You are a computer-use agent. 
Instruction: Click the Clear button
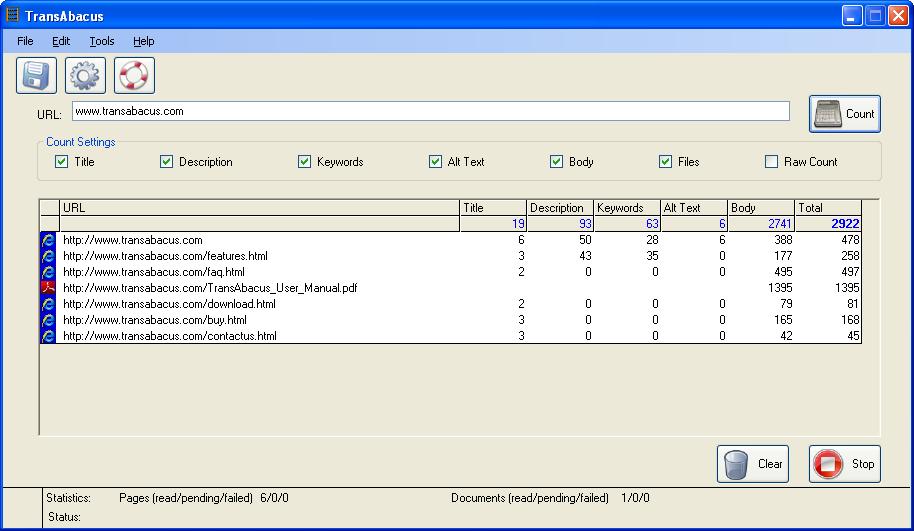click(753, 464)
